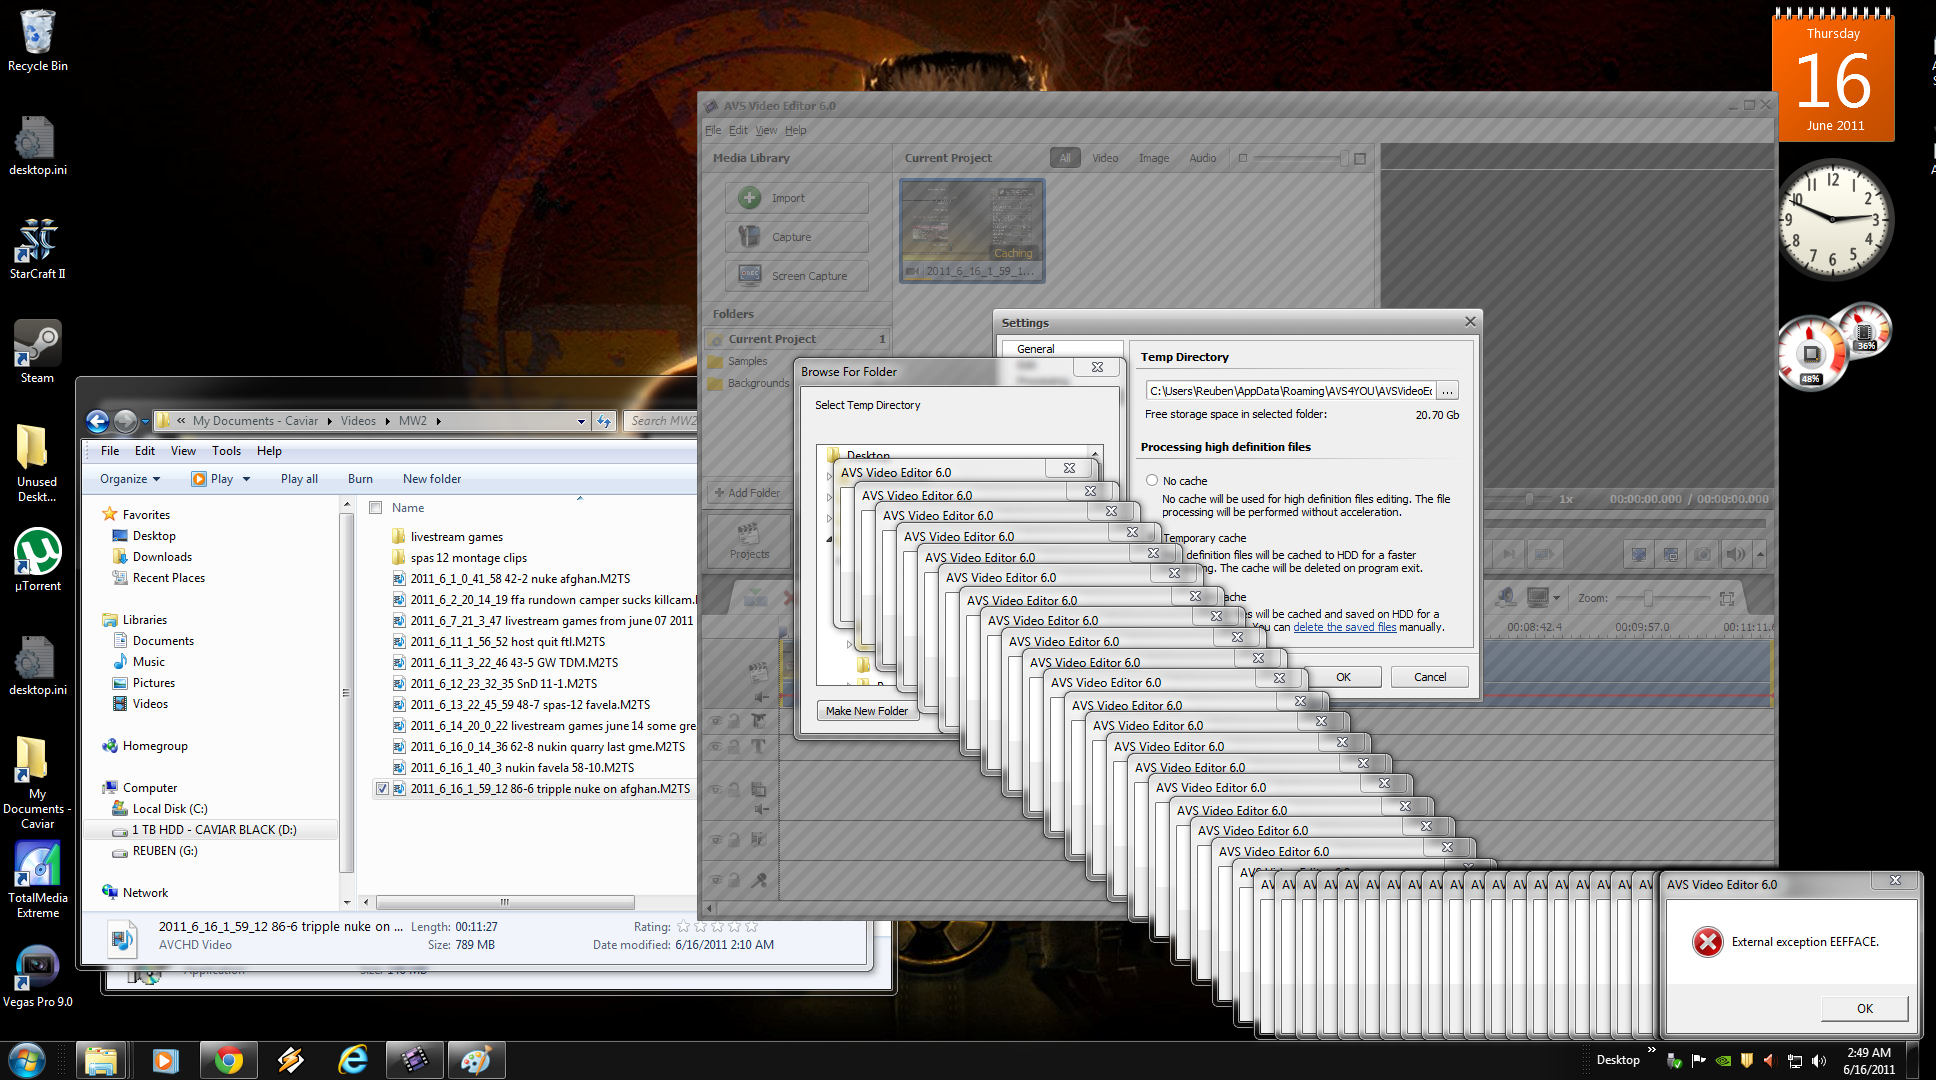This screenshot has height=1080, width=1936.
Task: Uncheck the tripple nuke on afghan file checkbox
Action: [x=382, y=789]
